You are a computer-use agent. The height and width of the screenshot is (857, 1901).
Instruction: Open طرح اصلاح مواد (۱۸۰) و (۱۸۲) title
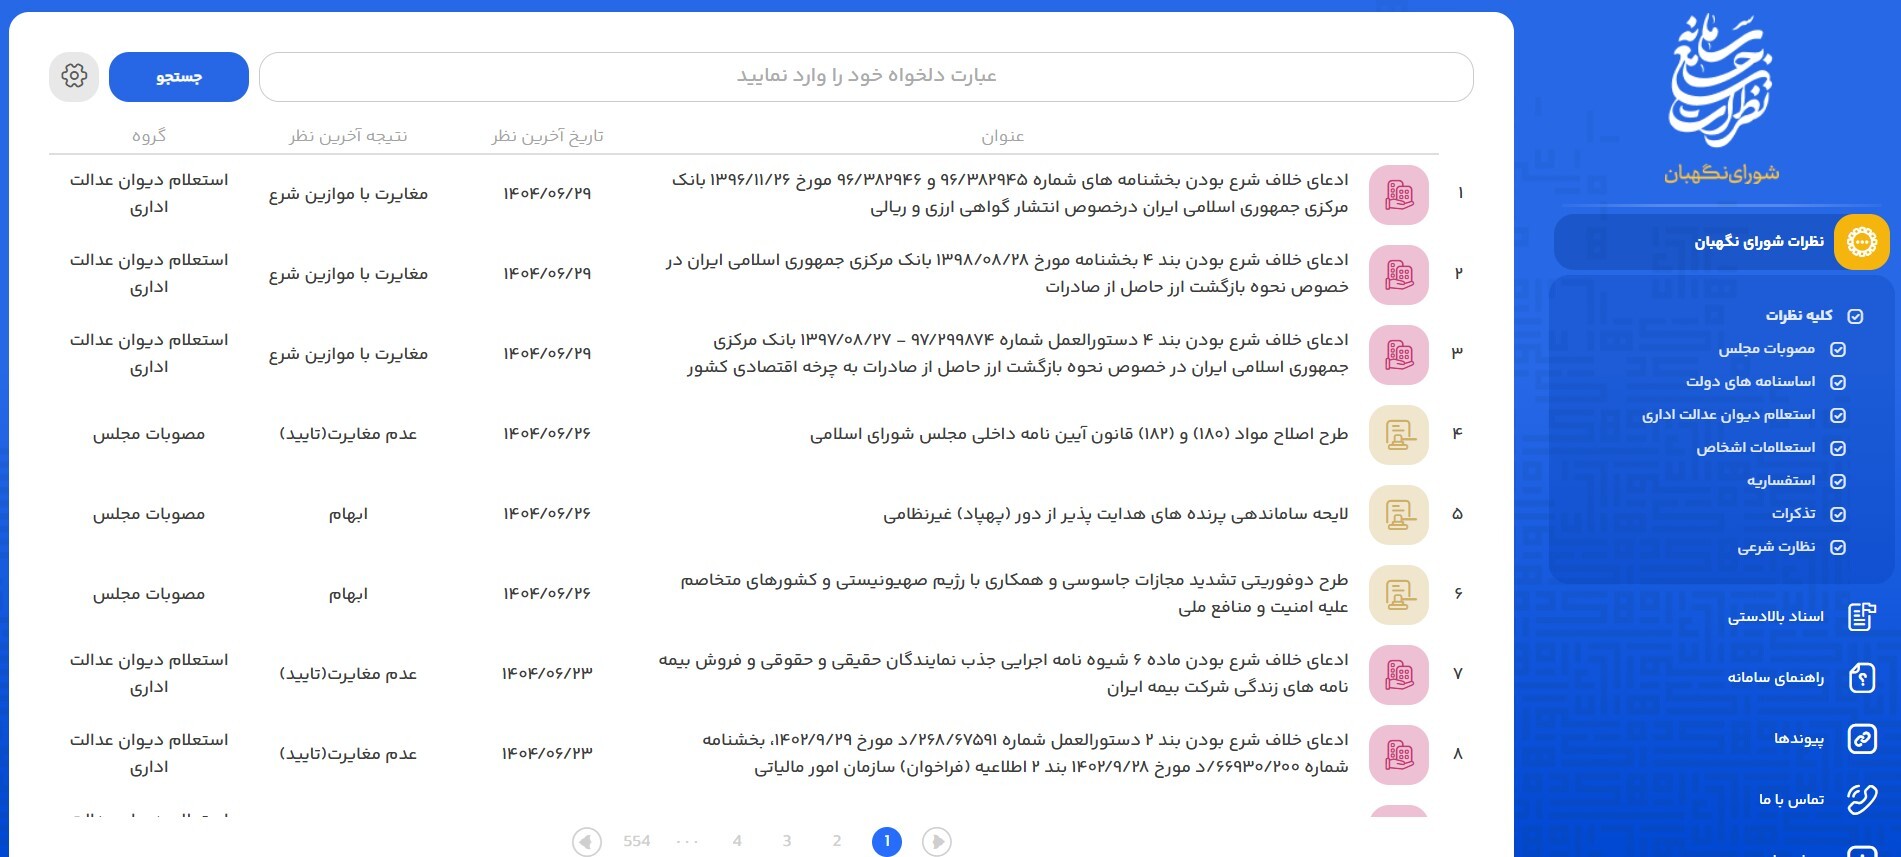click(1079, 434)
